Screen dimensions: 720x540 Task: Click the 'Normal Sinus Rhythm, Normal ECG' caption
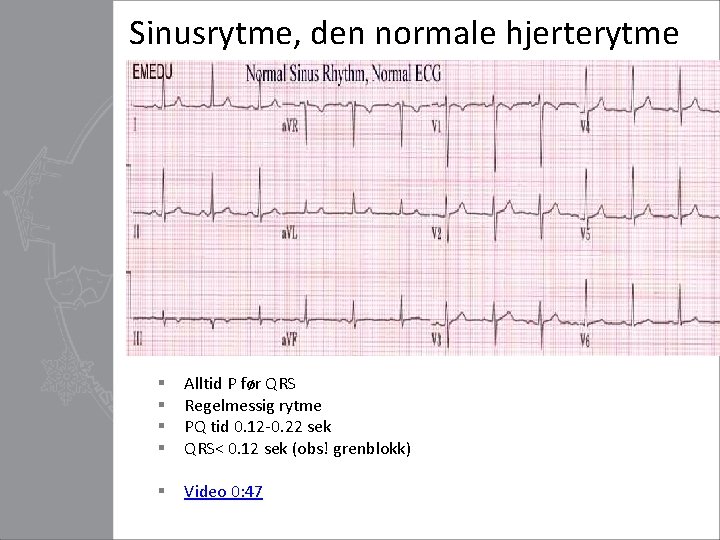point(343,73)
